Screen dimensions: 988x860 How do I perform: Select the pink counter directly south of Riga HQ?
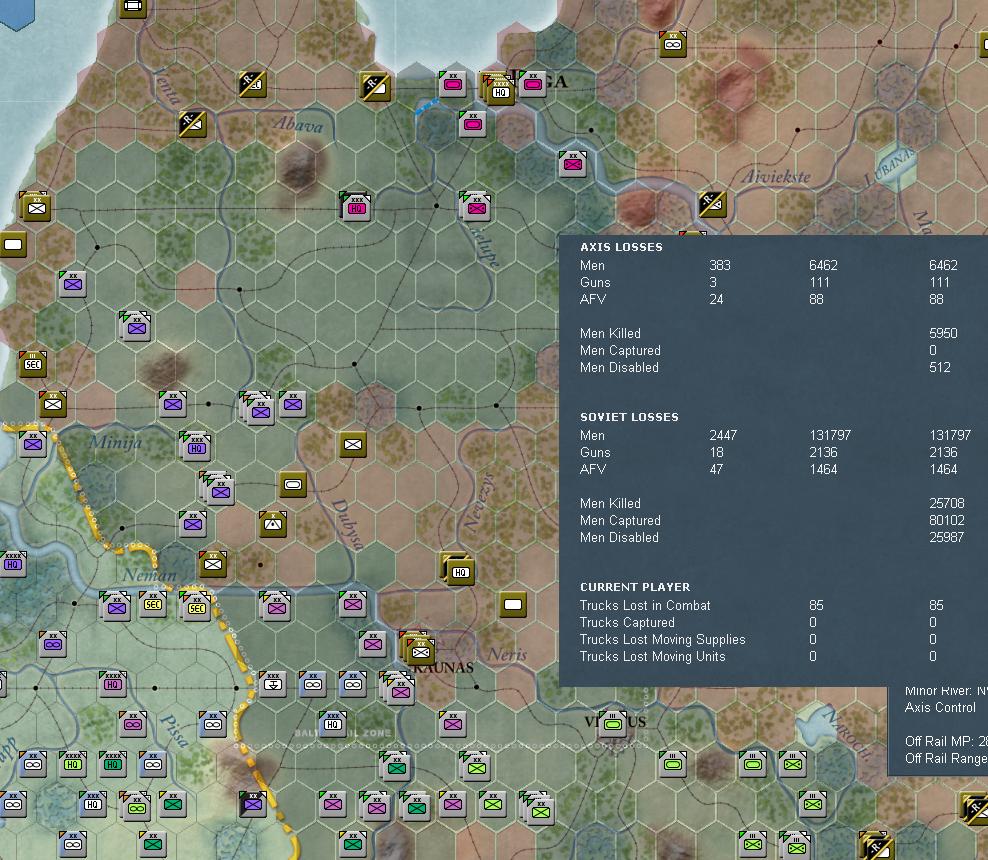click(x=473, y=124)
